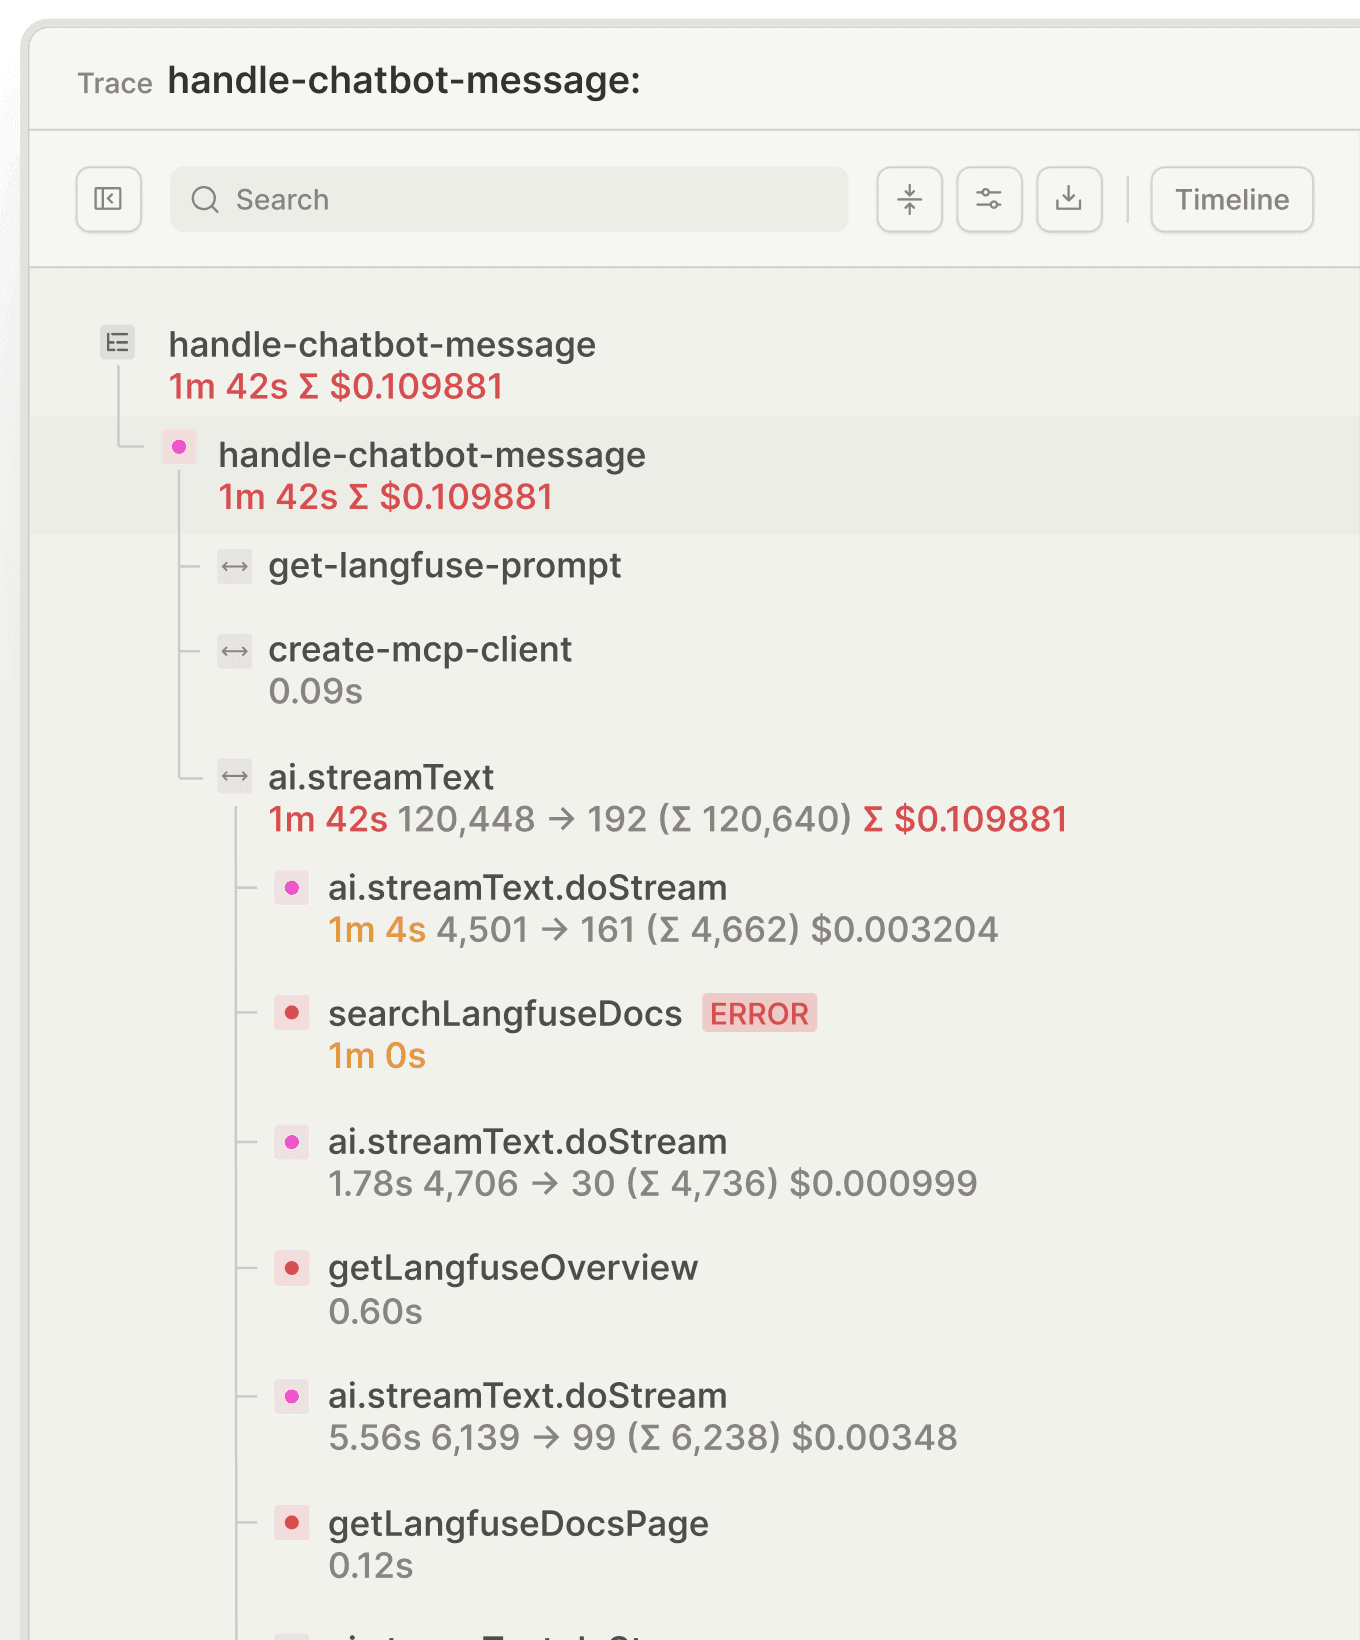
Task: Collapse the root handle-chatbot-message tree icon
Action: (x=118, y=343)
